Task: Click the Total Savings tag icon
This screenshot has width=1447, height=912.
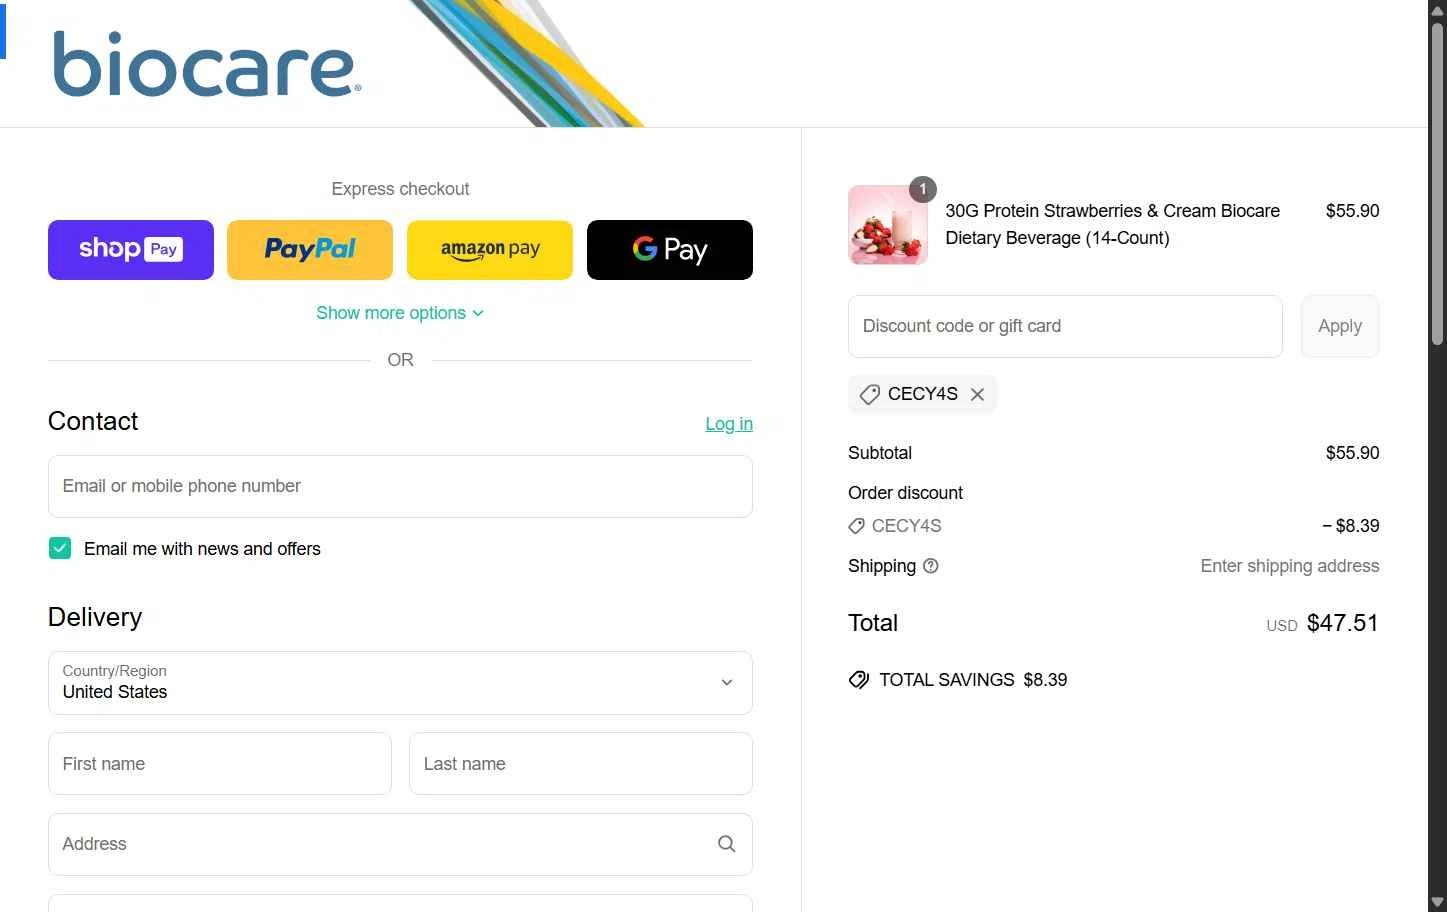Action: point(859,680)
